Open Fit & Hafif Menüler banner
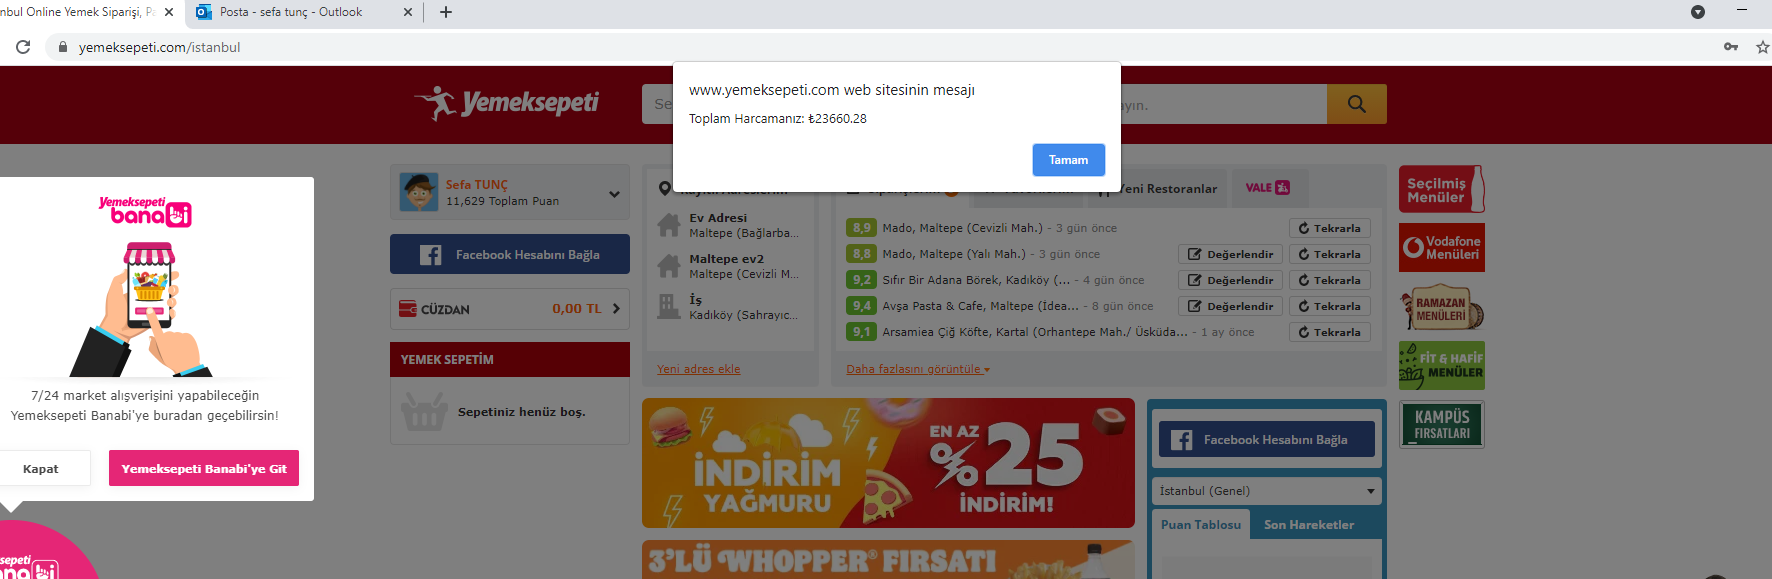 [x=1442, y=366]
